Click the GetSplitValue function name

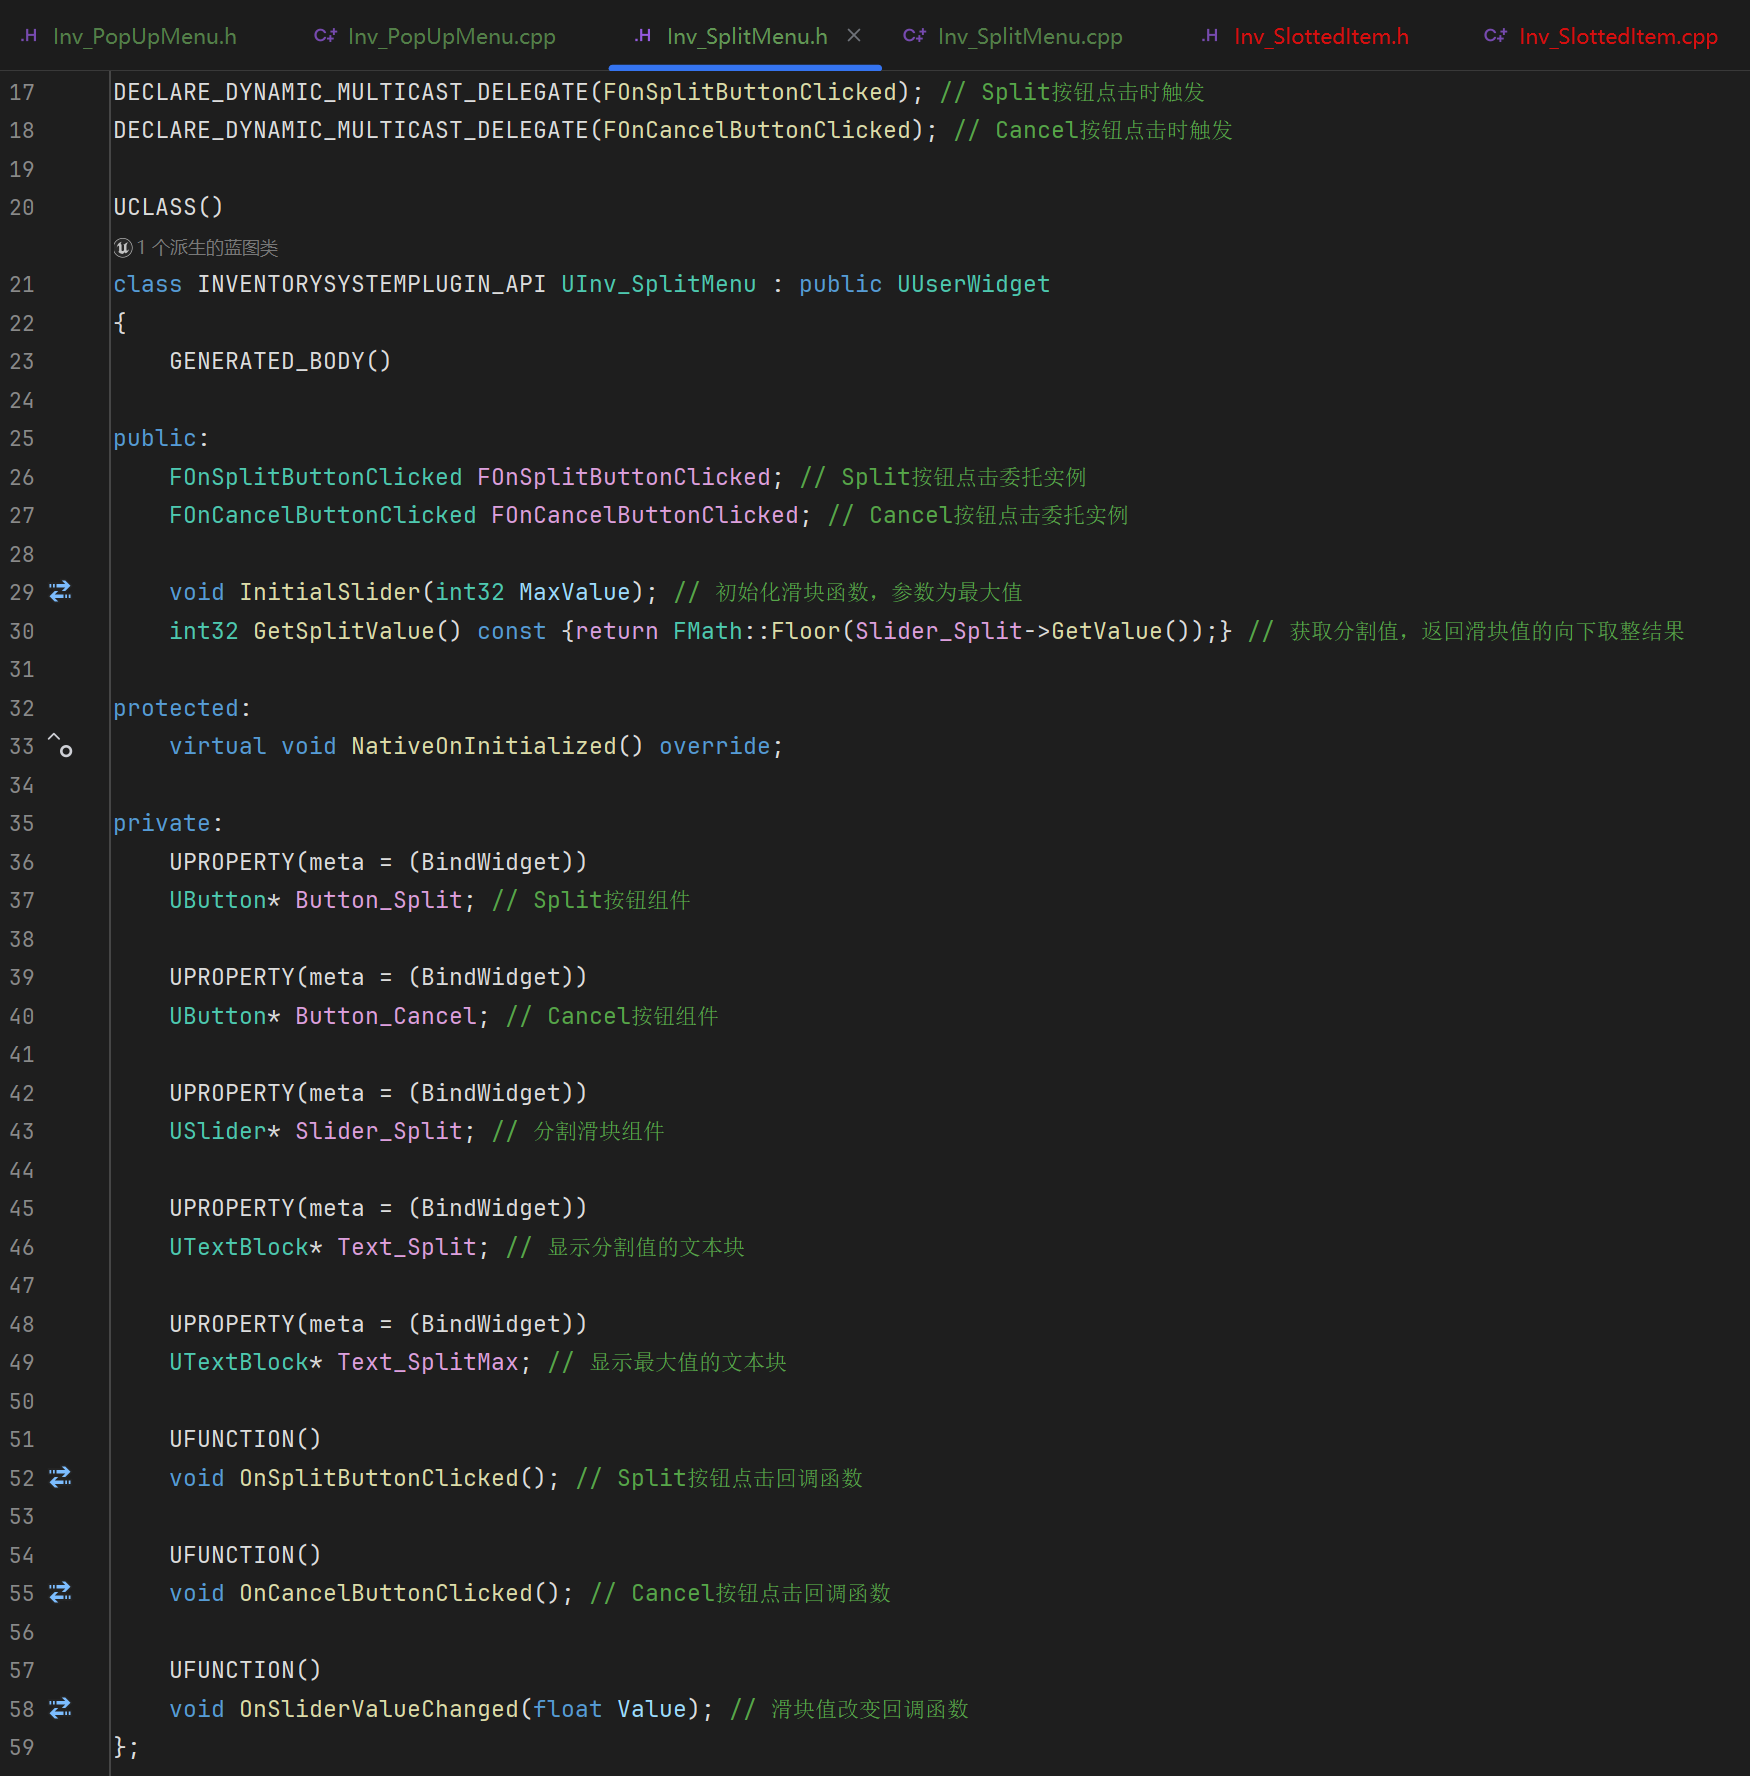pyautogui.click(x=344, y=631)
